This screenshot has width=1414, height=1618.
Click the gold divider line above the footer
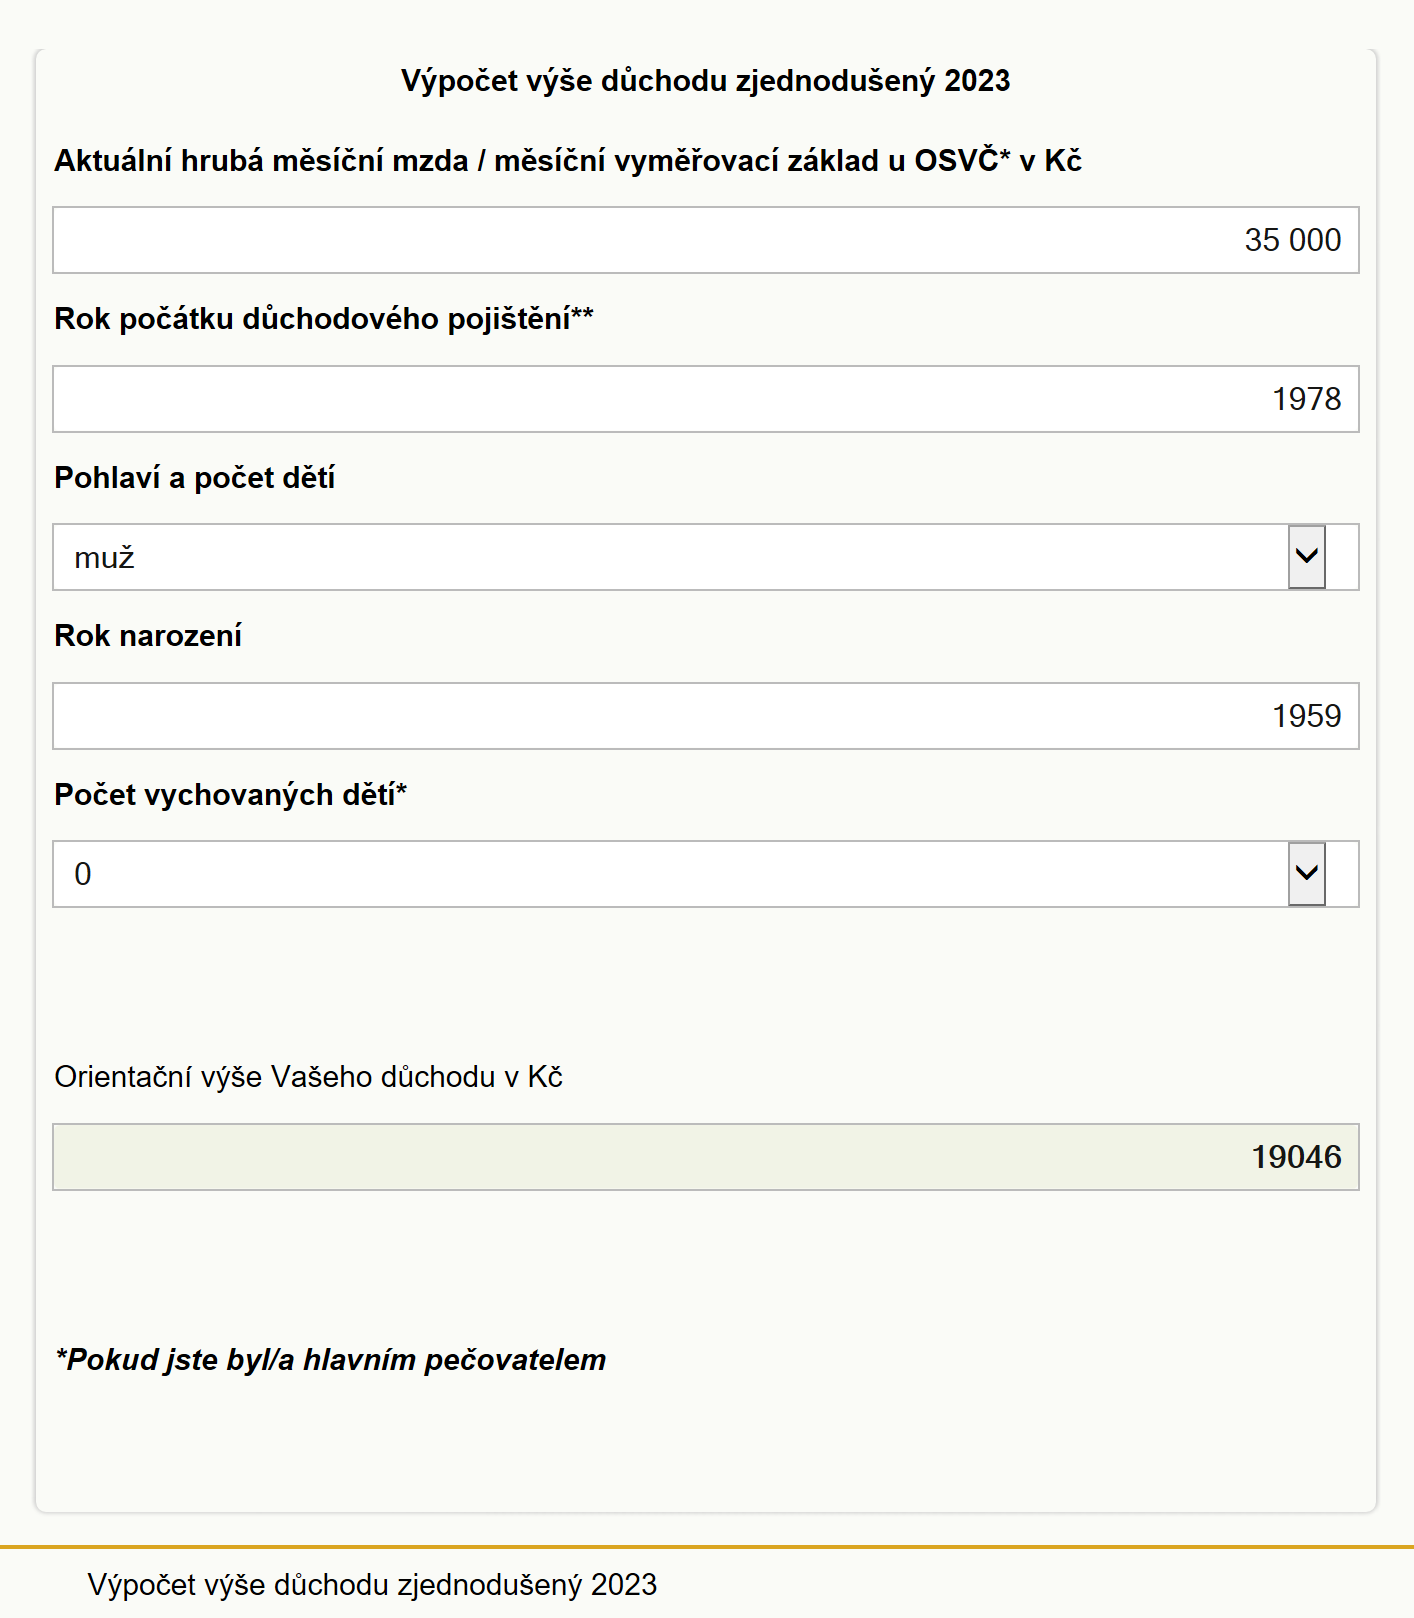(x=707, y=1547)
